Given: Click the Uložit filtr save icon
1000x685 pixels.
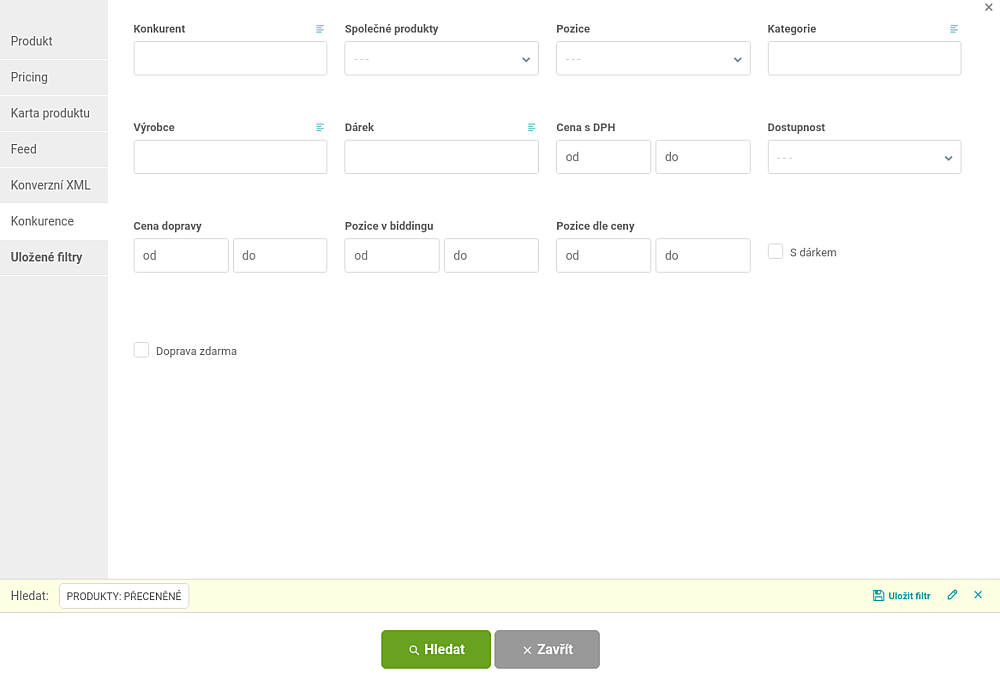Looking at the screenshot, I should coord(878,596).
